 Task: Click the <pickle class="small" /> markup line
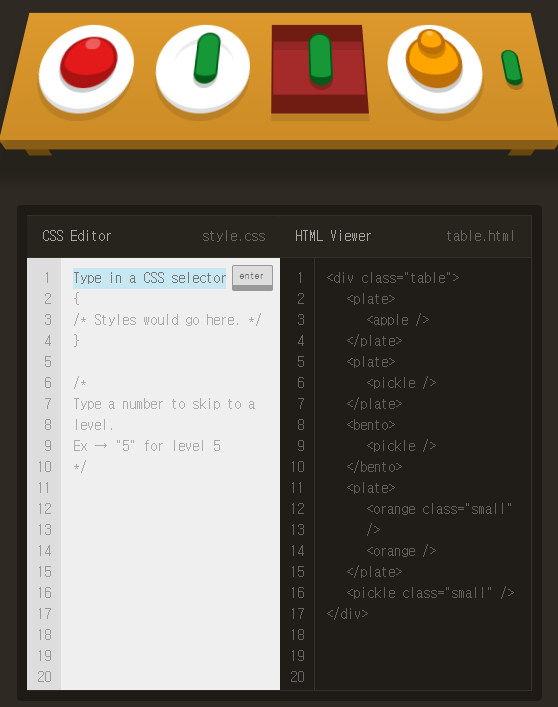430,593
